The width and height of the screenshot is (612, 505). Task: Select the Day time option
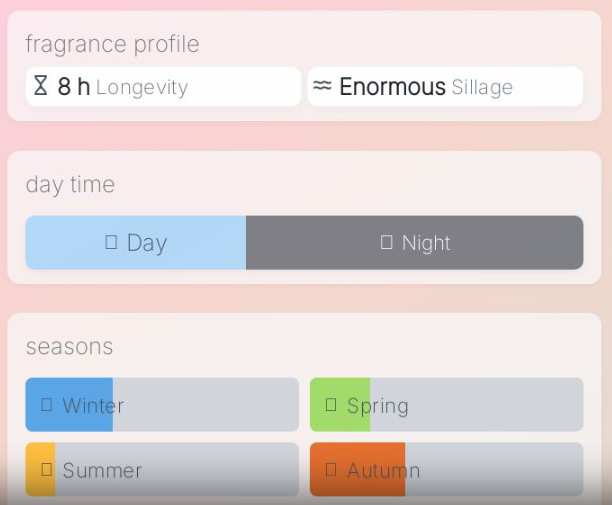[x=146, y=243]
